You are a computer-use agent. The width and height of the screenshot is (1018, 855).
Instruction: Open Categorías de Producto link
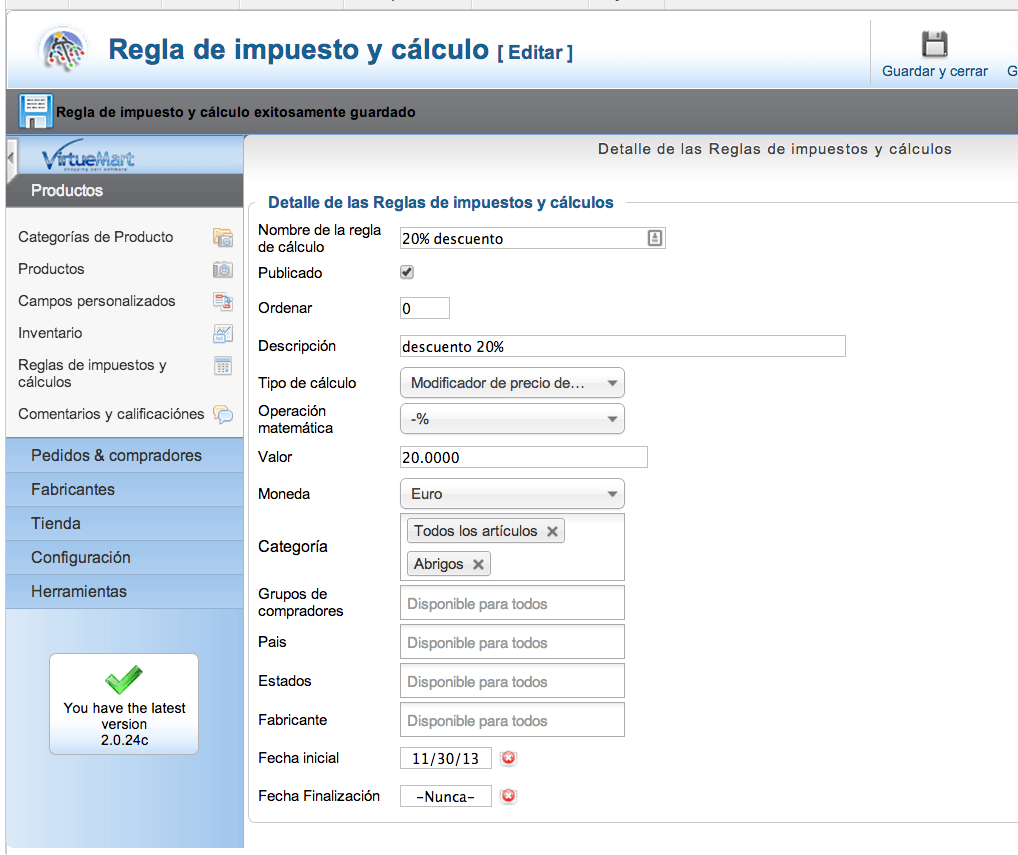click(95, 237)
